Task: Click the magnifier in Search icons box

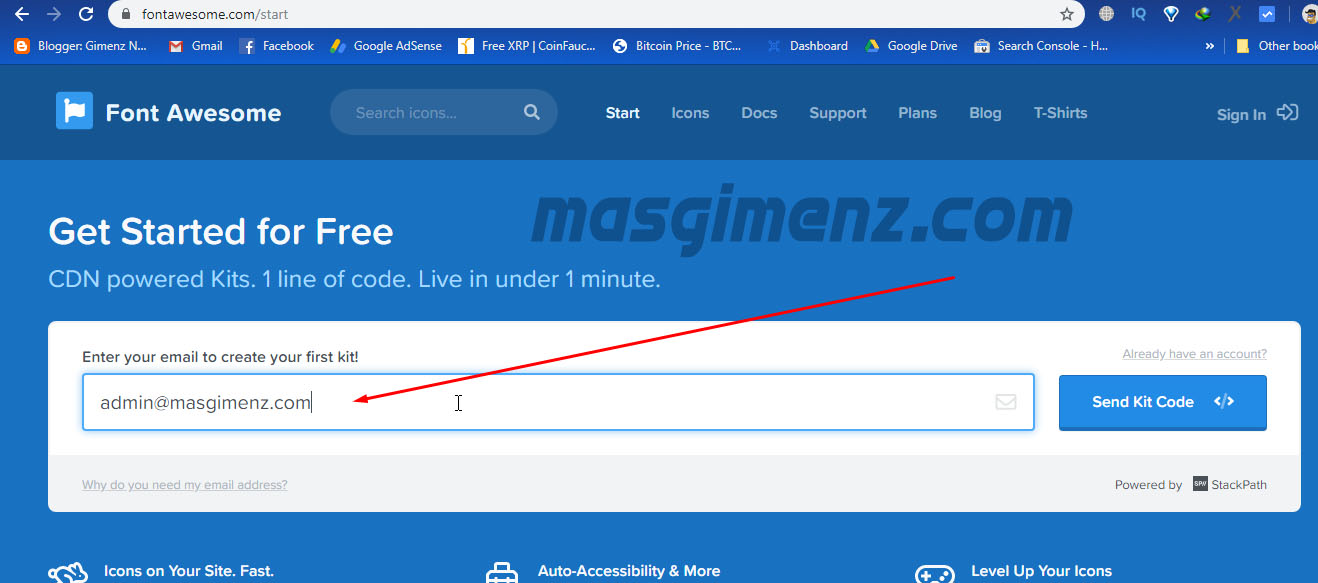Action: [x=532, y=112]
